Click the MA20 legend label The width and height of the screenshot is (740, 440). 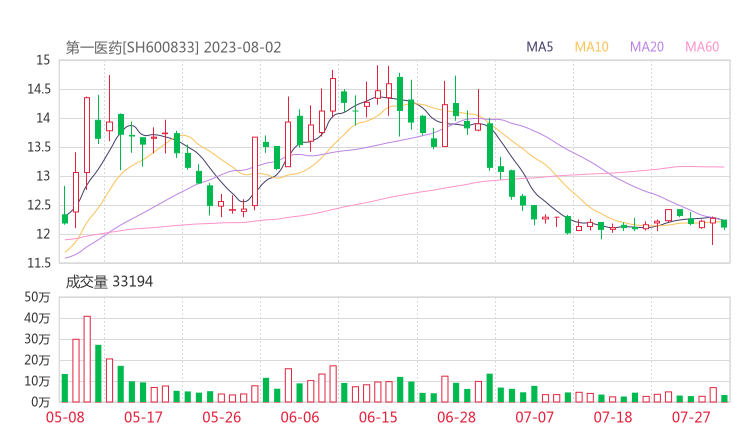coord(647,47)
